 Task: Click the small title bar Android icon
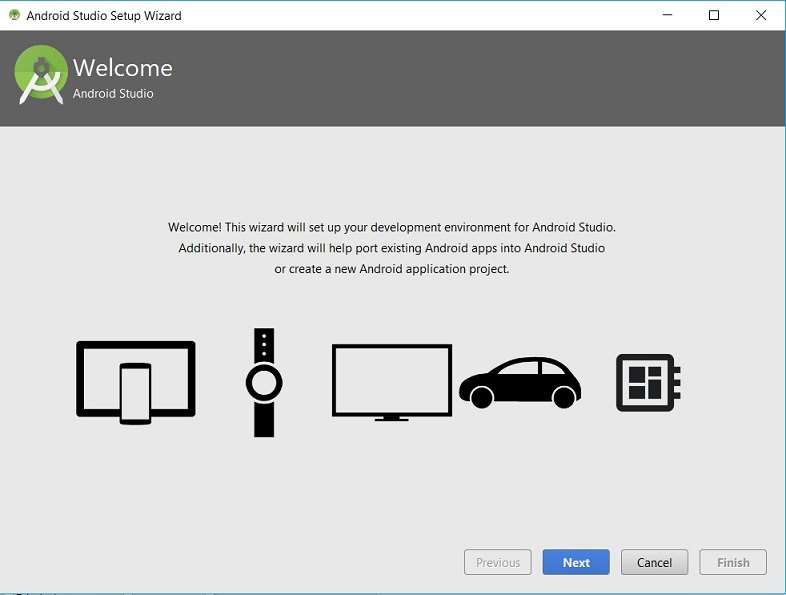(14, 15)
